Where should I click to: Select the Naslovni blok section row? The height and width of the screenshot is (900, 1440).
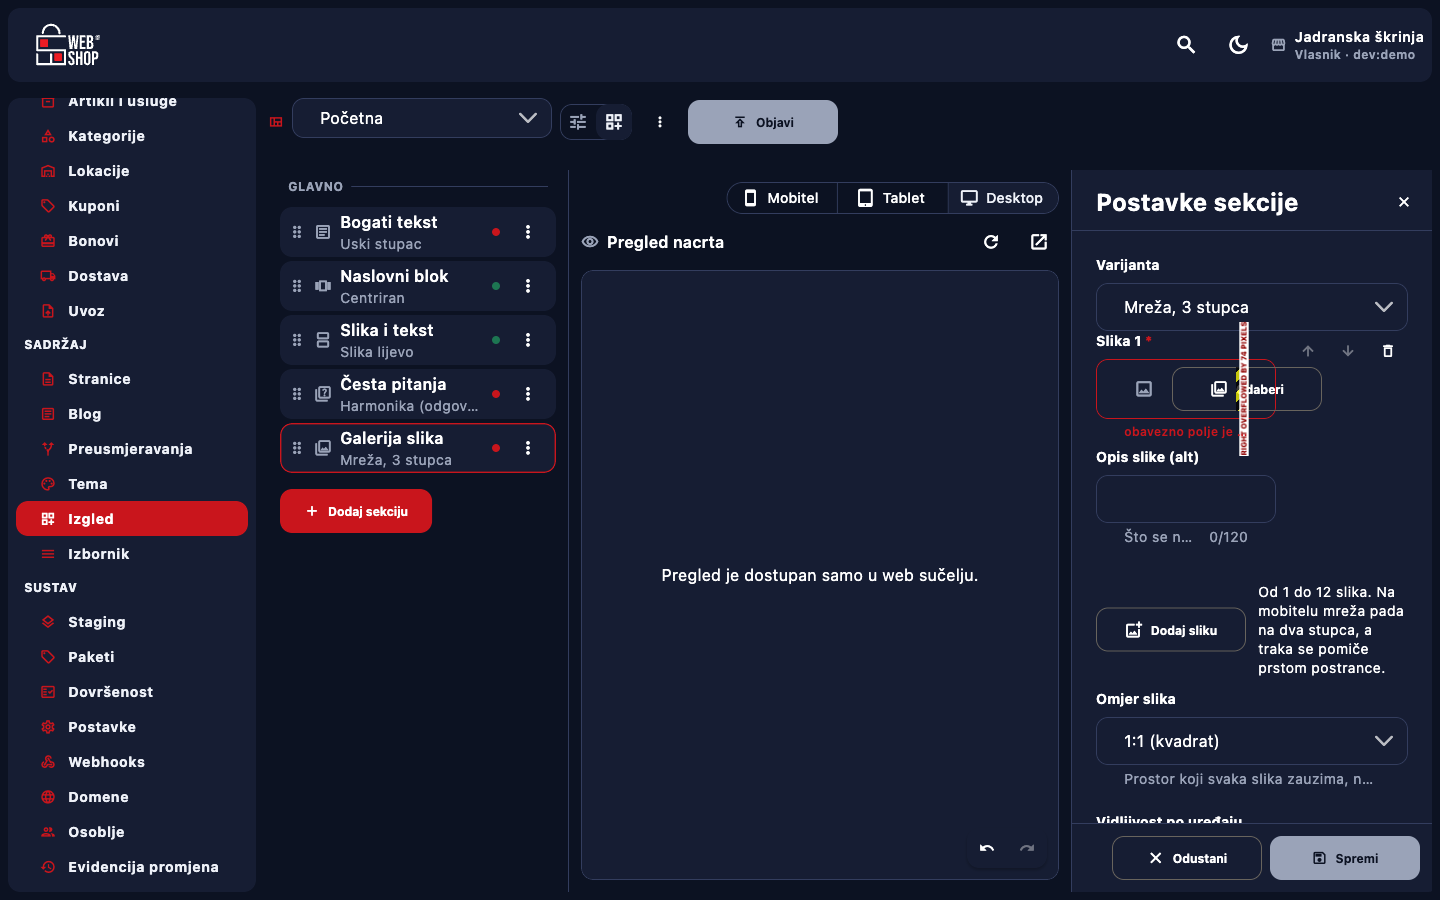(418, 286)
